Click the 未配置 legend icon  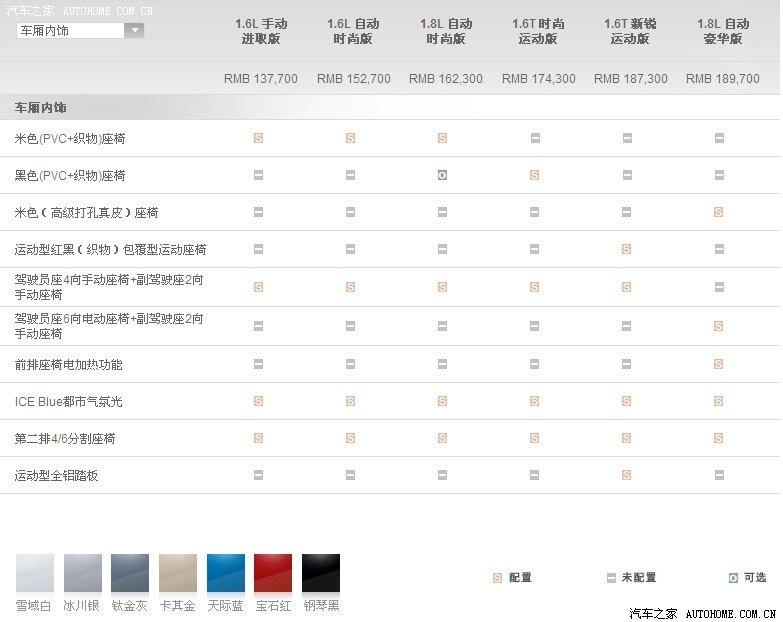(611, 578)
